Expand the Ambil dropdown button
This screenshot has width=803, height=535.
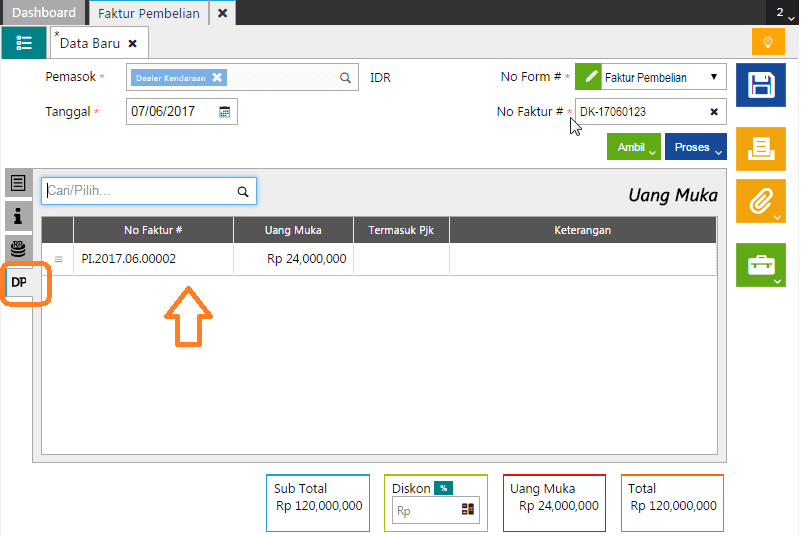tap(634, 147)
